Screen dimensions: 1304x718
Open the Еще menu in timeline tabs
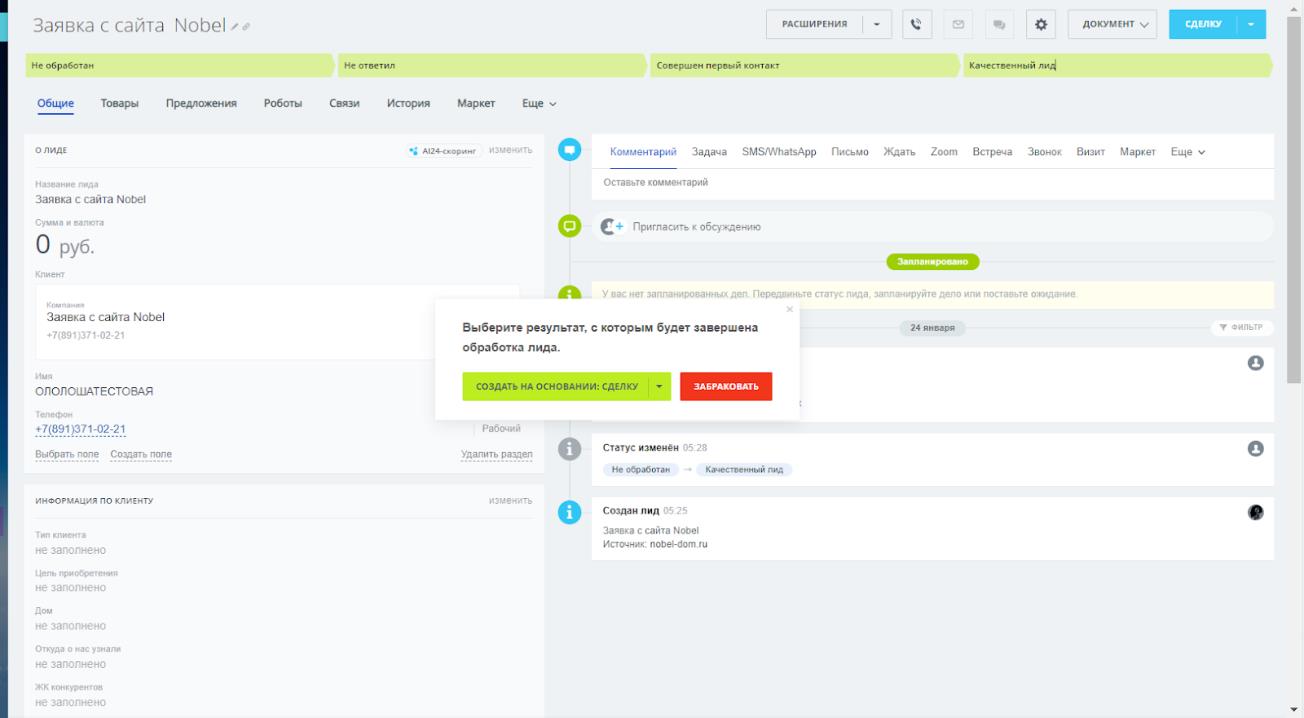click(1188, 151)
